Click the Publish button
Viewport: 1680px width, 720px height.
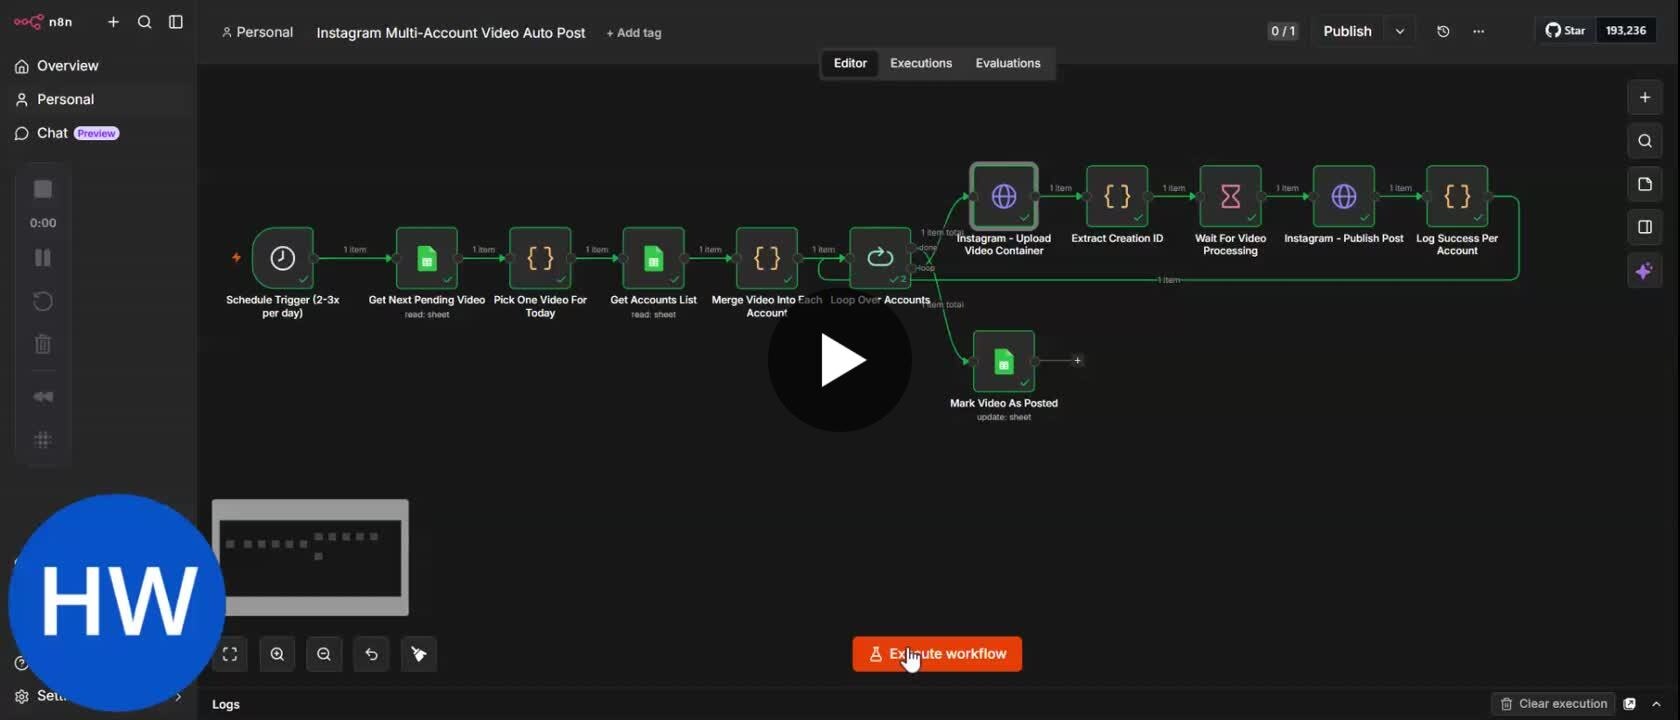[x=1347, y=31]
